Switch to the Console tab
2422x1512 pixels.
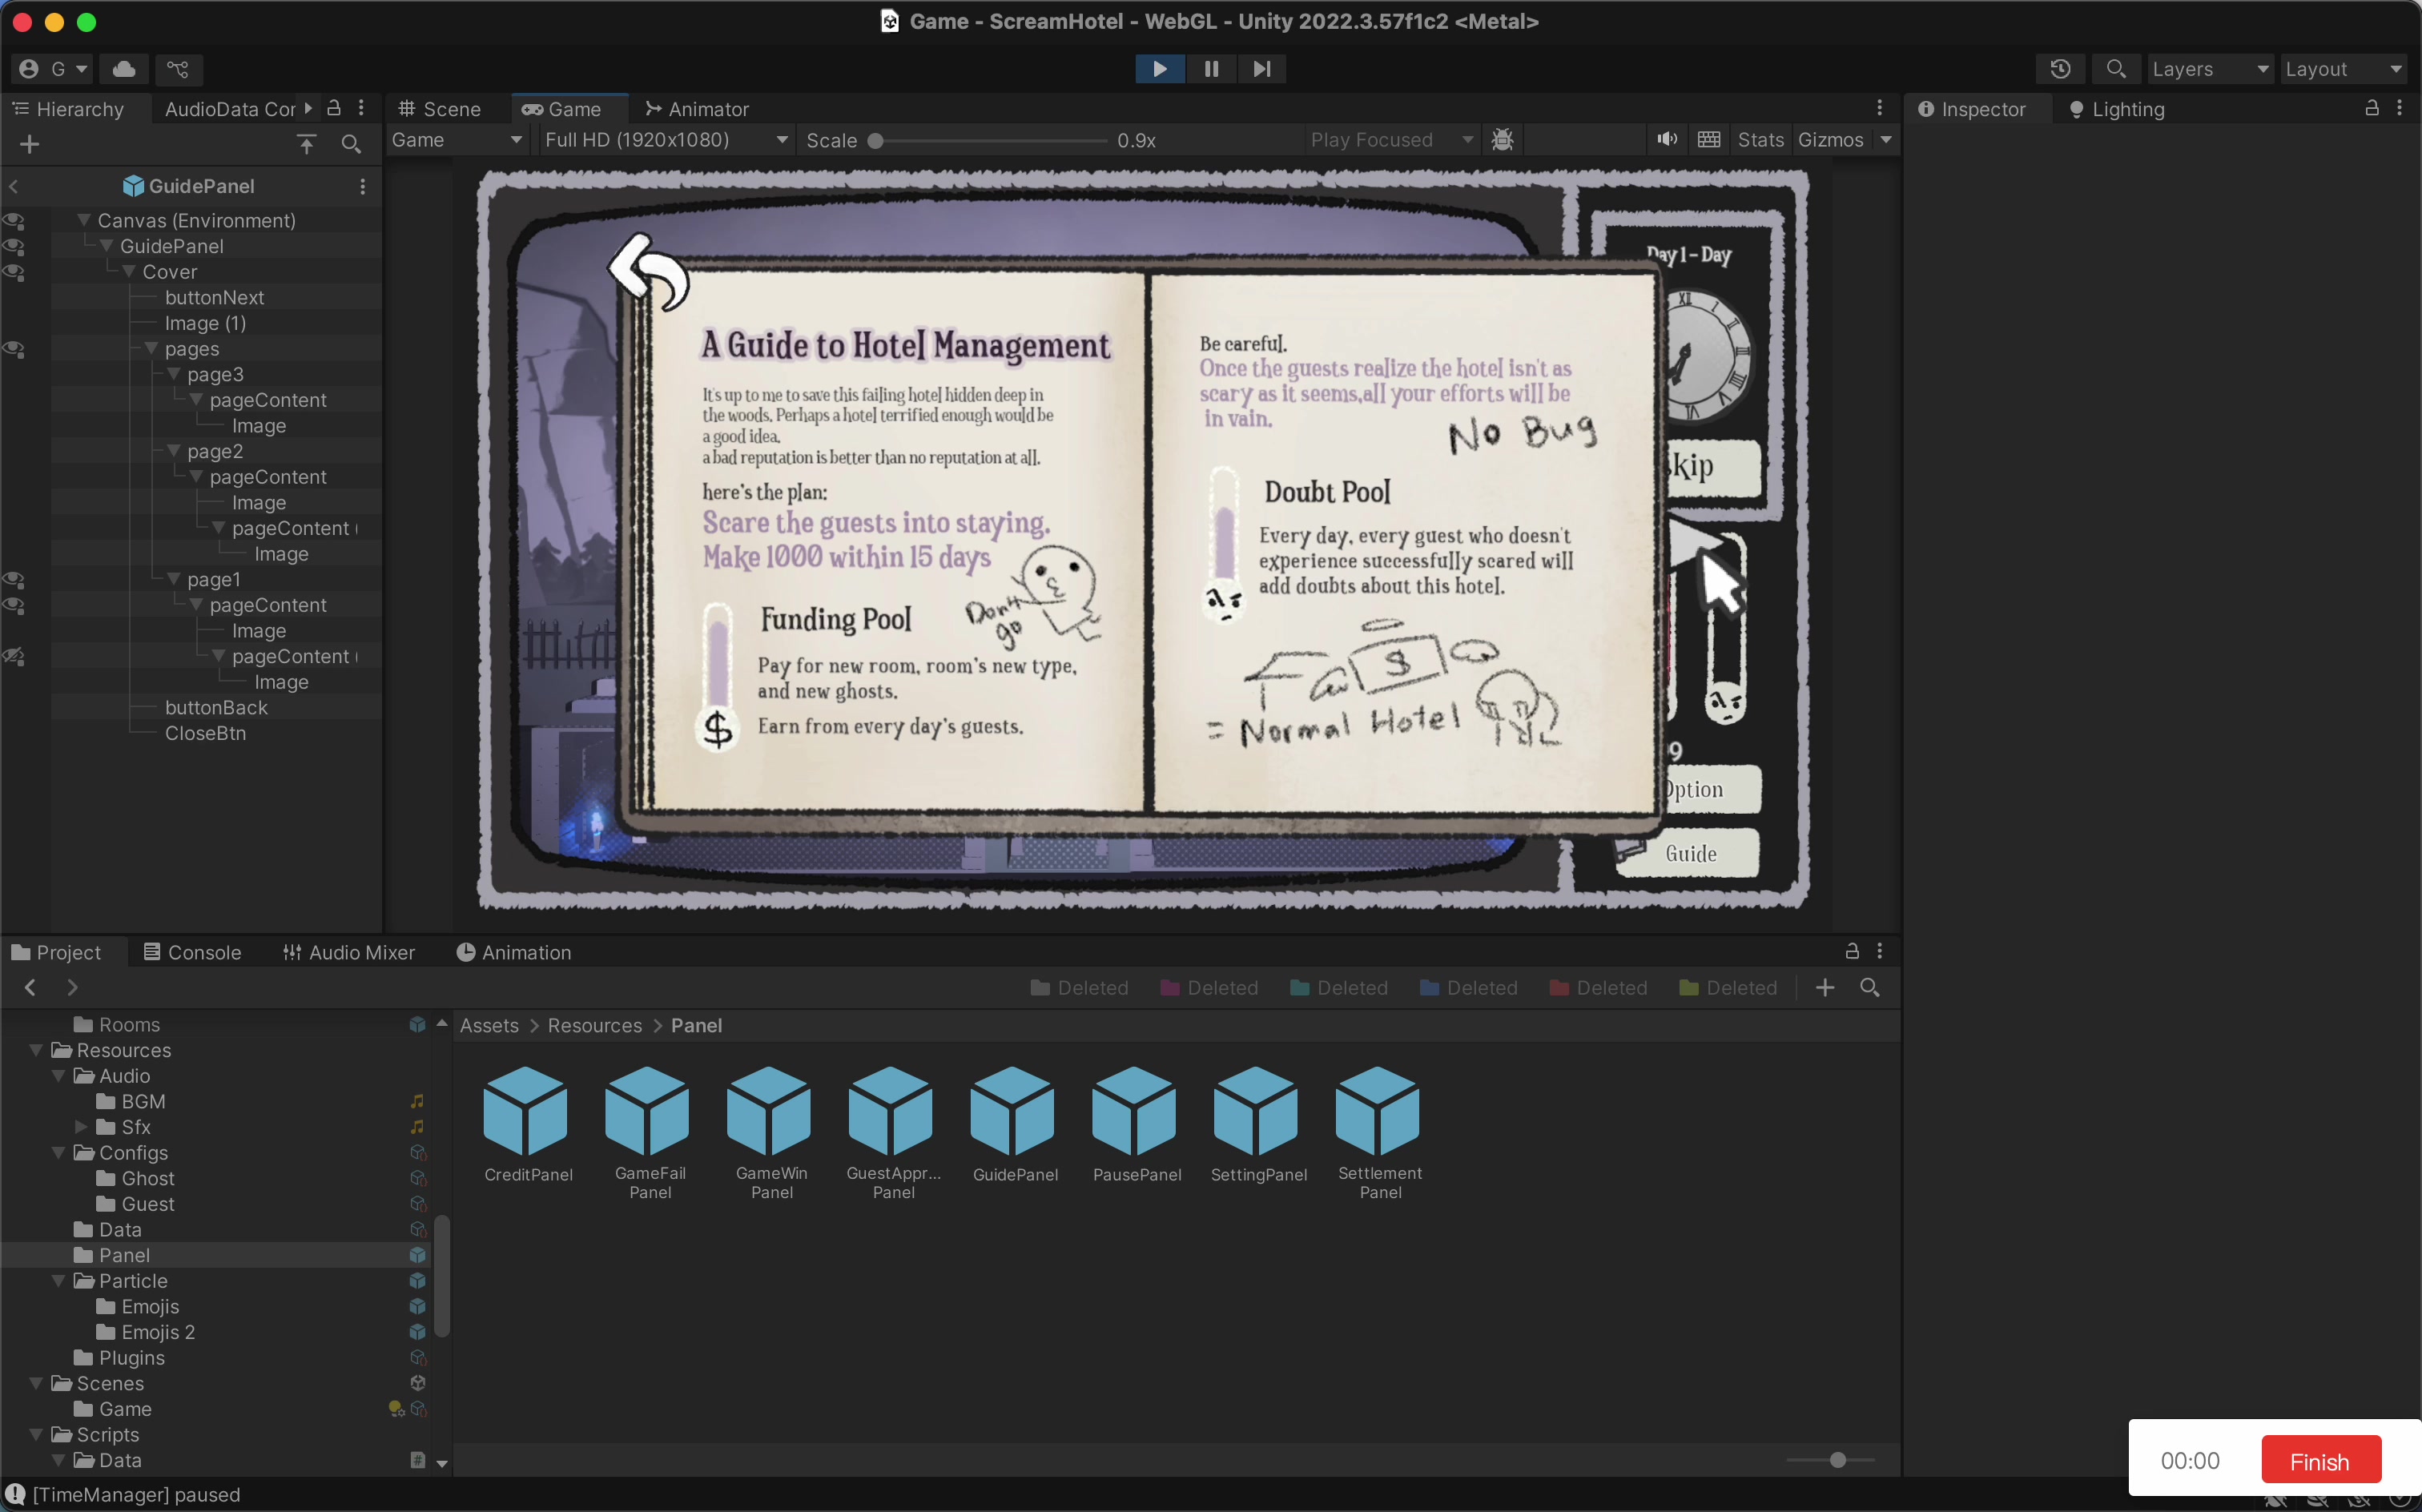point(192,952)
